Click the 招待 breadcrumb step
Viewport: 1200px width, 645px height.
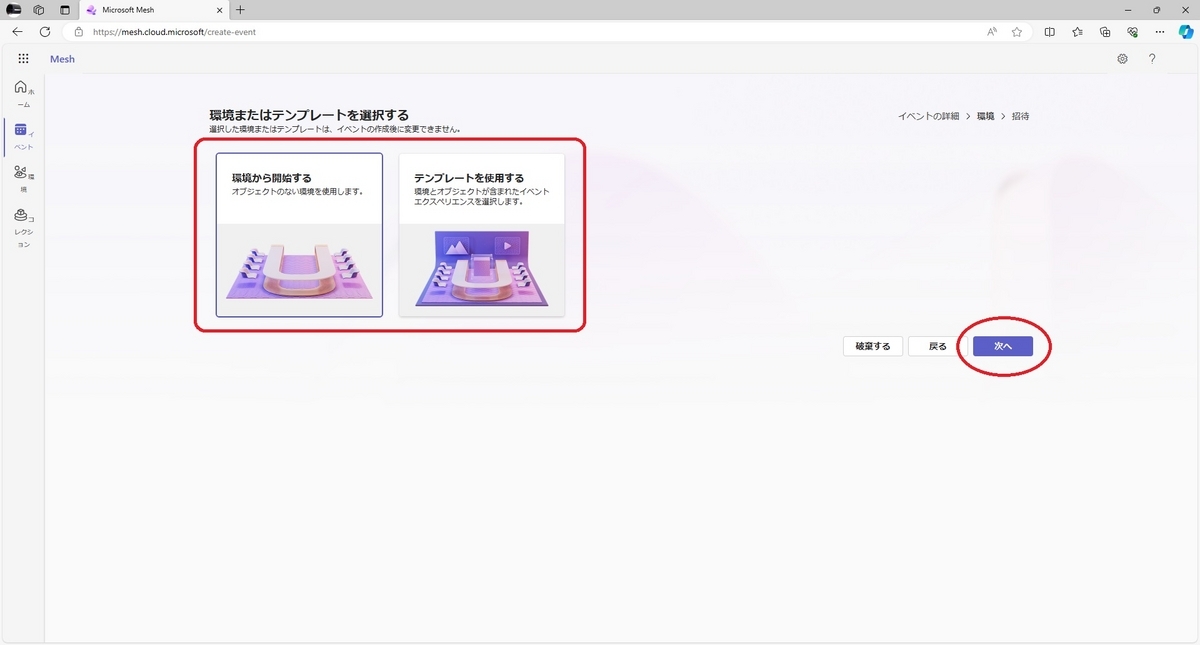point(1020,116)
